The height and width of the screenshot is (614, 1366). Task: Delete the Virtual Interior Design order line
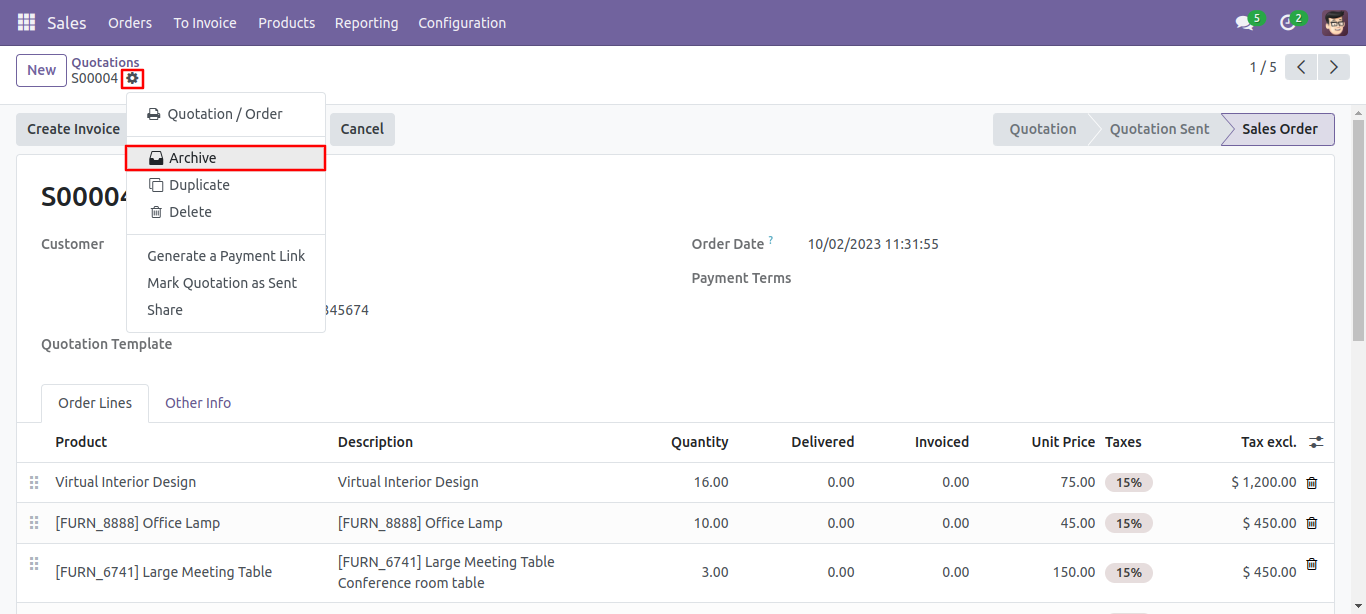(1312, 482)
